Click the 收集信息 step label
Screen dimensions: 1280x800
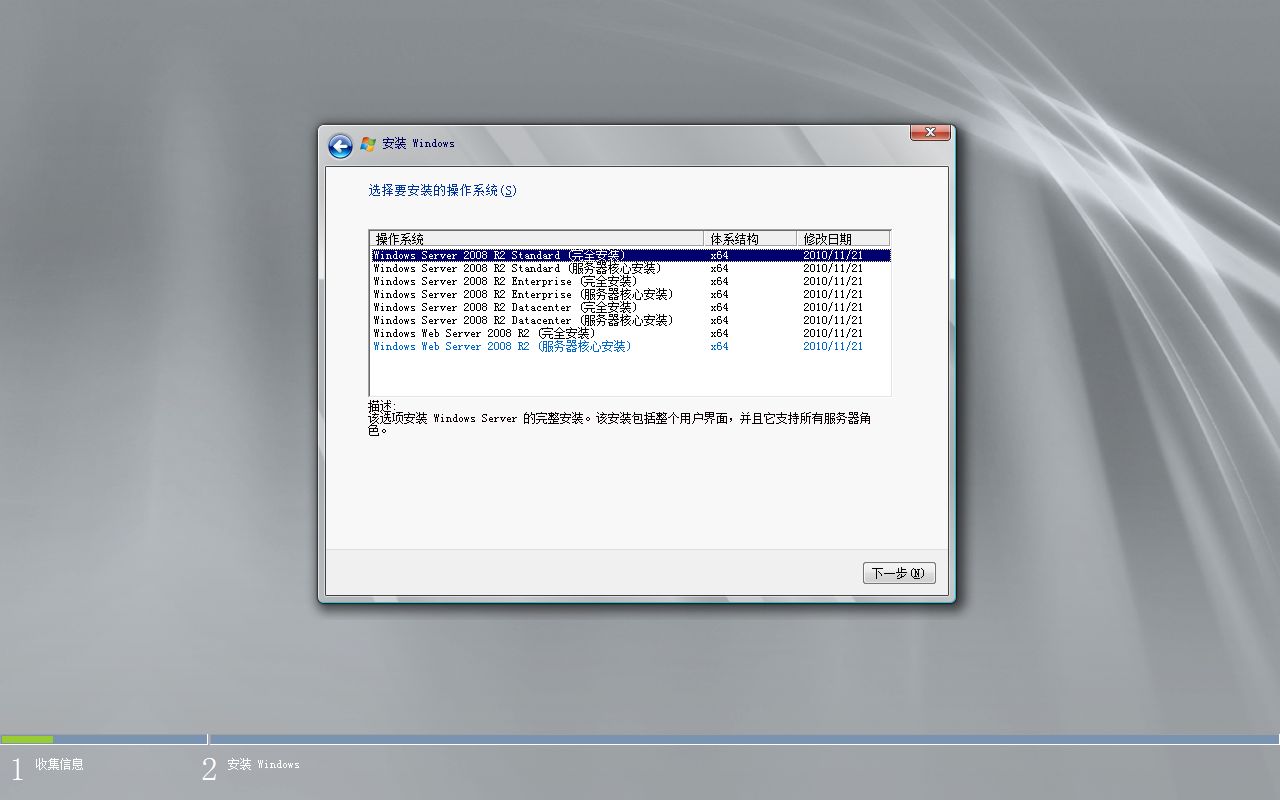pos(59,764)
